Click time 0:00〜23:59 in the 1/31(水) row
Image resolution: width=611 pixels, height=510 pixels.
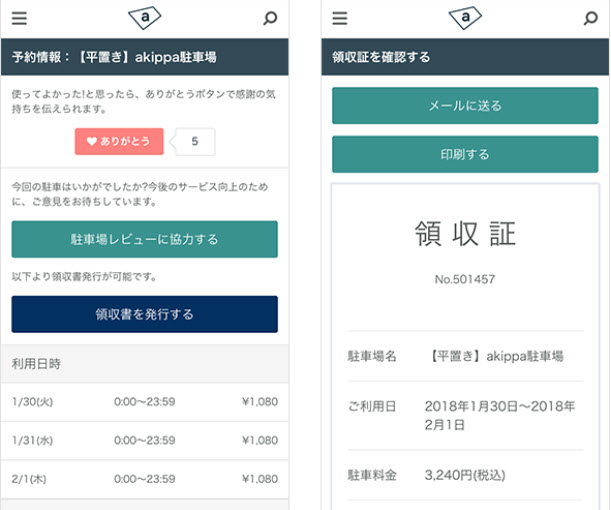[145, 440]
